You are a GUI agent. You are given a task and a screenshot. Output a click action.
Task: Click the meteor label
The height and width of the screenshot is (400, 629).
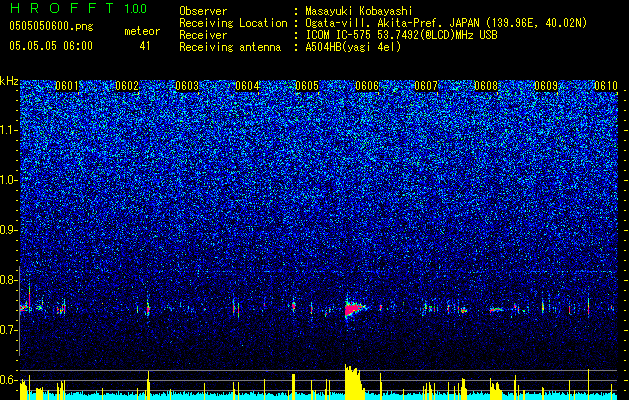pos(142,31)
